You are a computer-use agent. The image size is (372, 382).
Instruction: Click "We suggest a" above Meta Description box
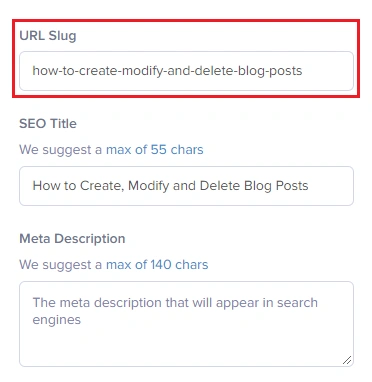[61, 265]
